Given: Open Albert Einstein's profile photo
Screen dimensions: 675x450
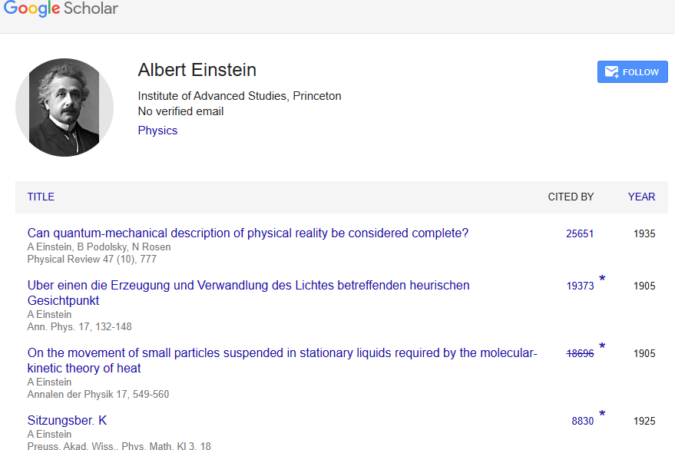Looking at the screenshot, I should [x=65, y=108].
